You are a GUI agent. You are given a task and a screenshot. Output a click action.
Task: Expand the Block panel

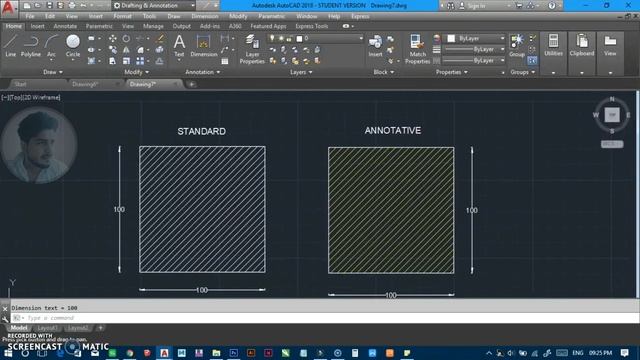pyautogui.click(x=384, y=72)
